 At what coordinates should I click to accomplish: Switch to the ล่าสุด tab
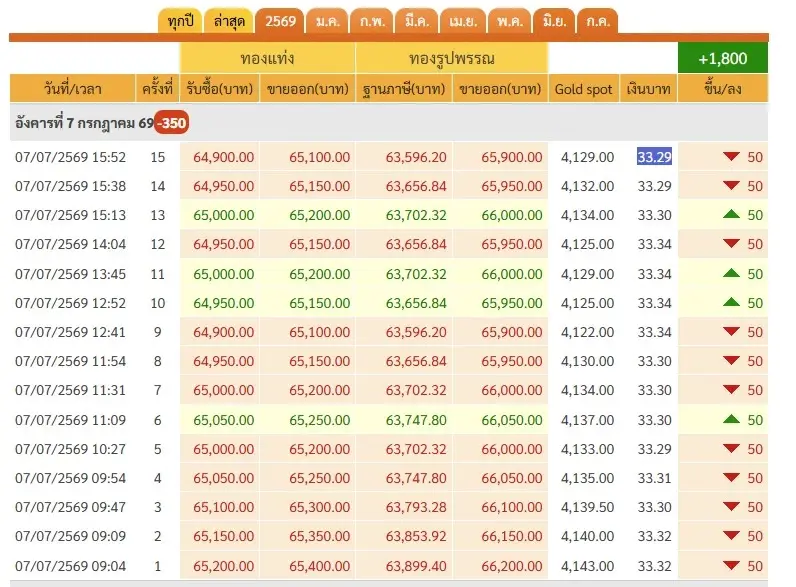pos(229,21)
